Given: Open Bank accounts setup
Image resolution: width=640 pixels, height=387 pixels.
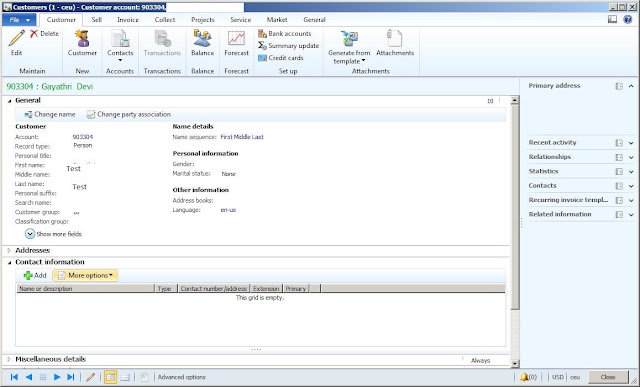Looking at the screenshot, I should (x=284, y=33).
